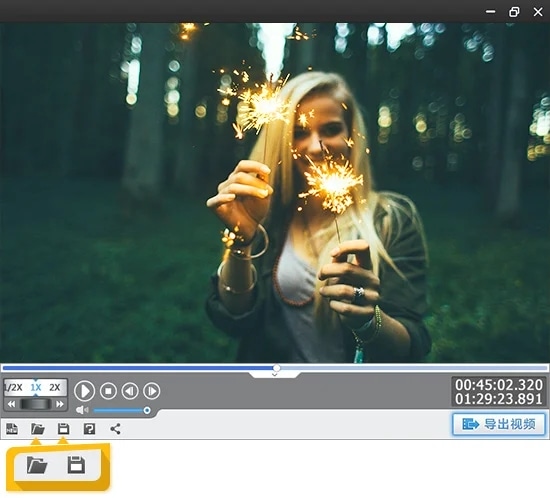Set playback speed to 2X
Screen dimensions: 550x498
tap(55, 387)
